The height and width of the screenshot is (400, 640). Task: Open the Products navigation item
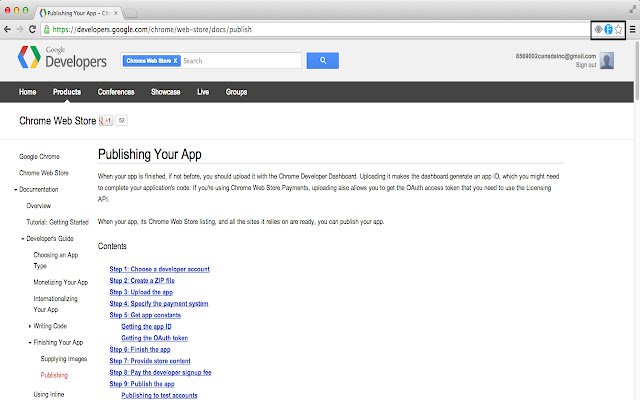click(x=67, y=92)
